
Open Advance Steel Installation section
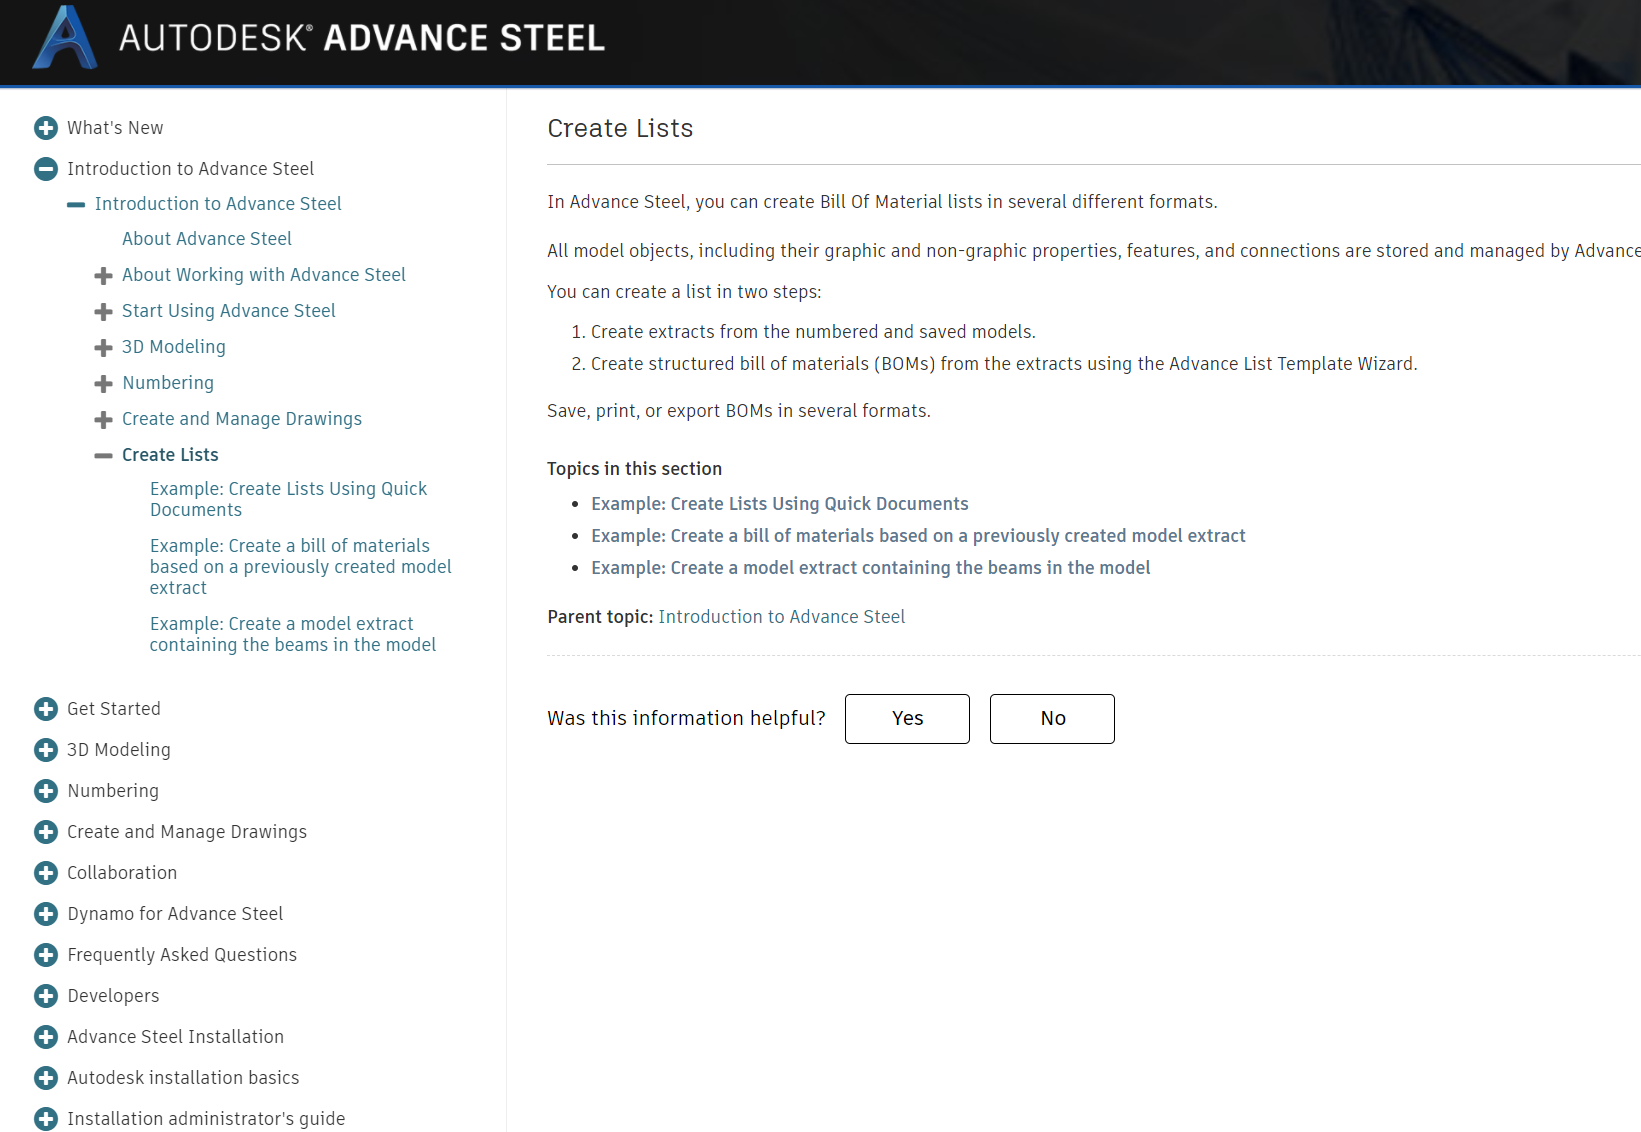(175, 1037)
